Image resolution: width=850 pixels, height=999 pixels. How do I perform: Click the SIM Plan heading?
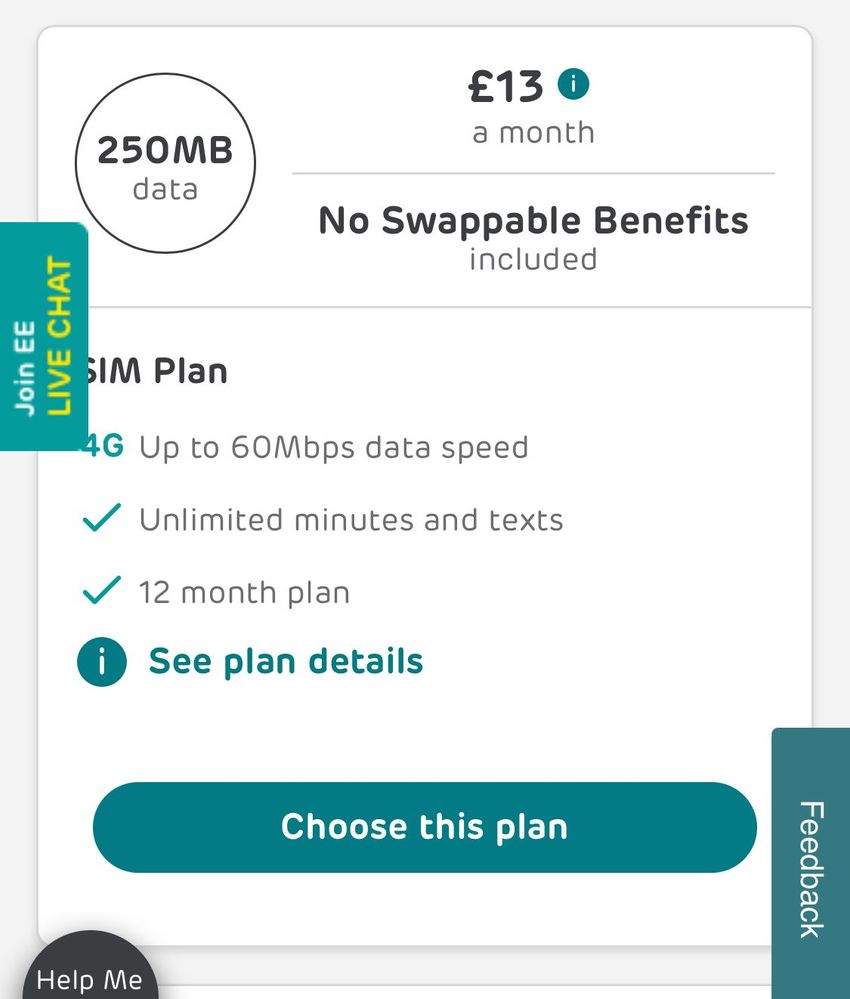160,371
